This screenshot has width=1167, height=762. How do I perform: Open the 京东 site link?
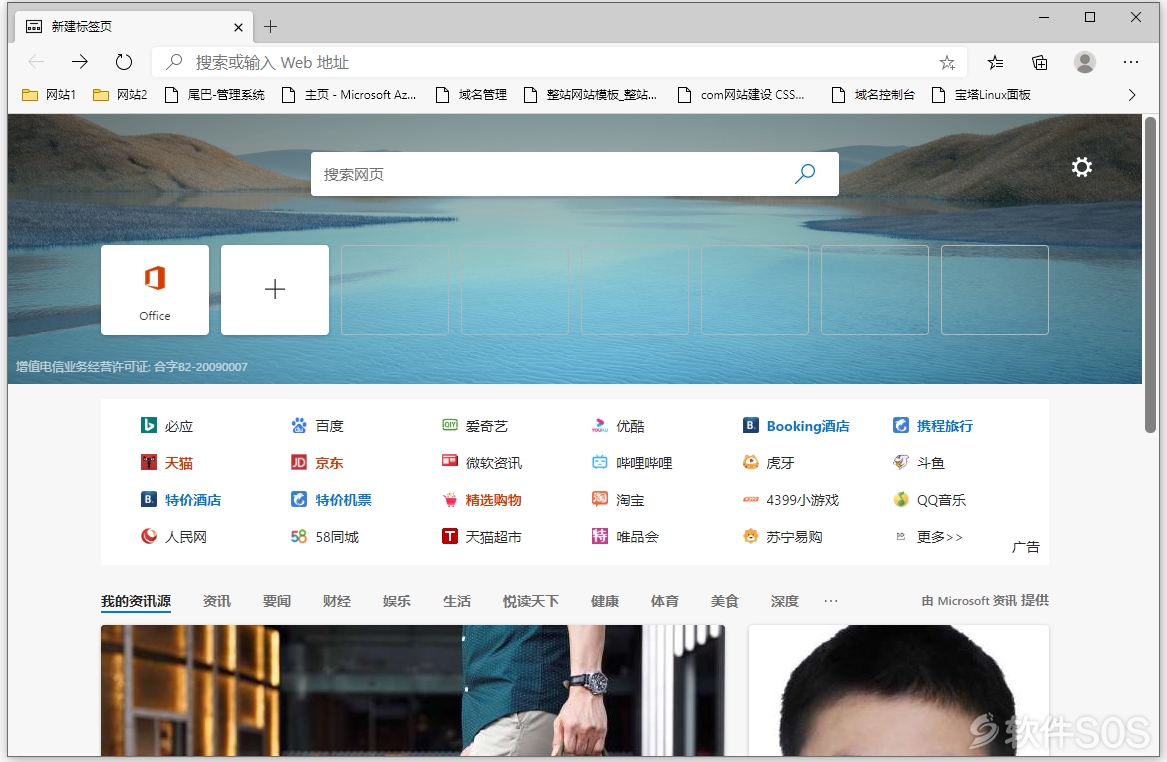coord(318,463)
